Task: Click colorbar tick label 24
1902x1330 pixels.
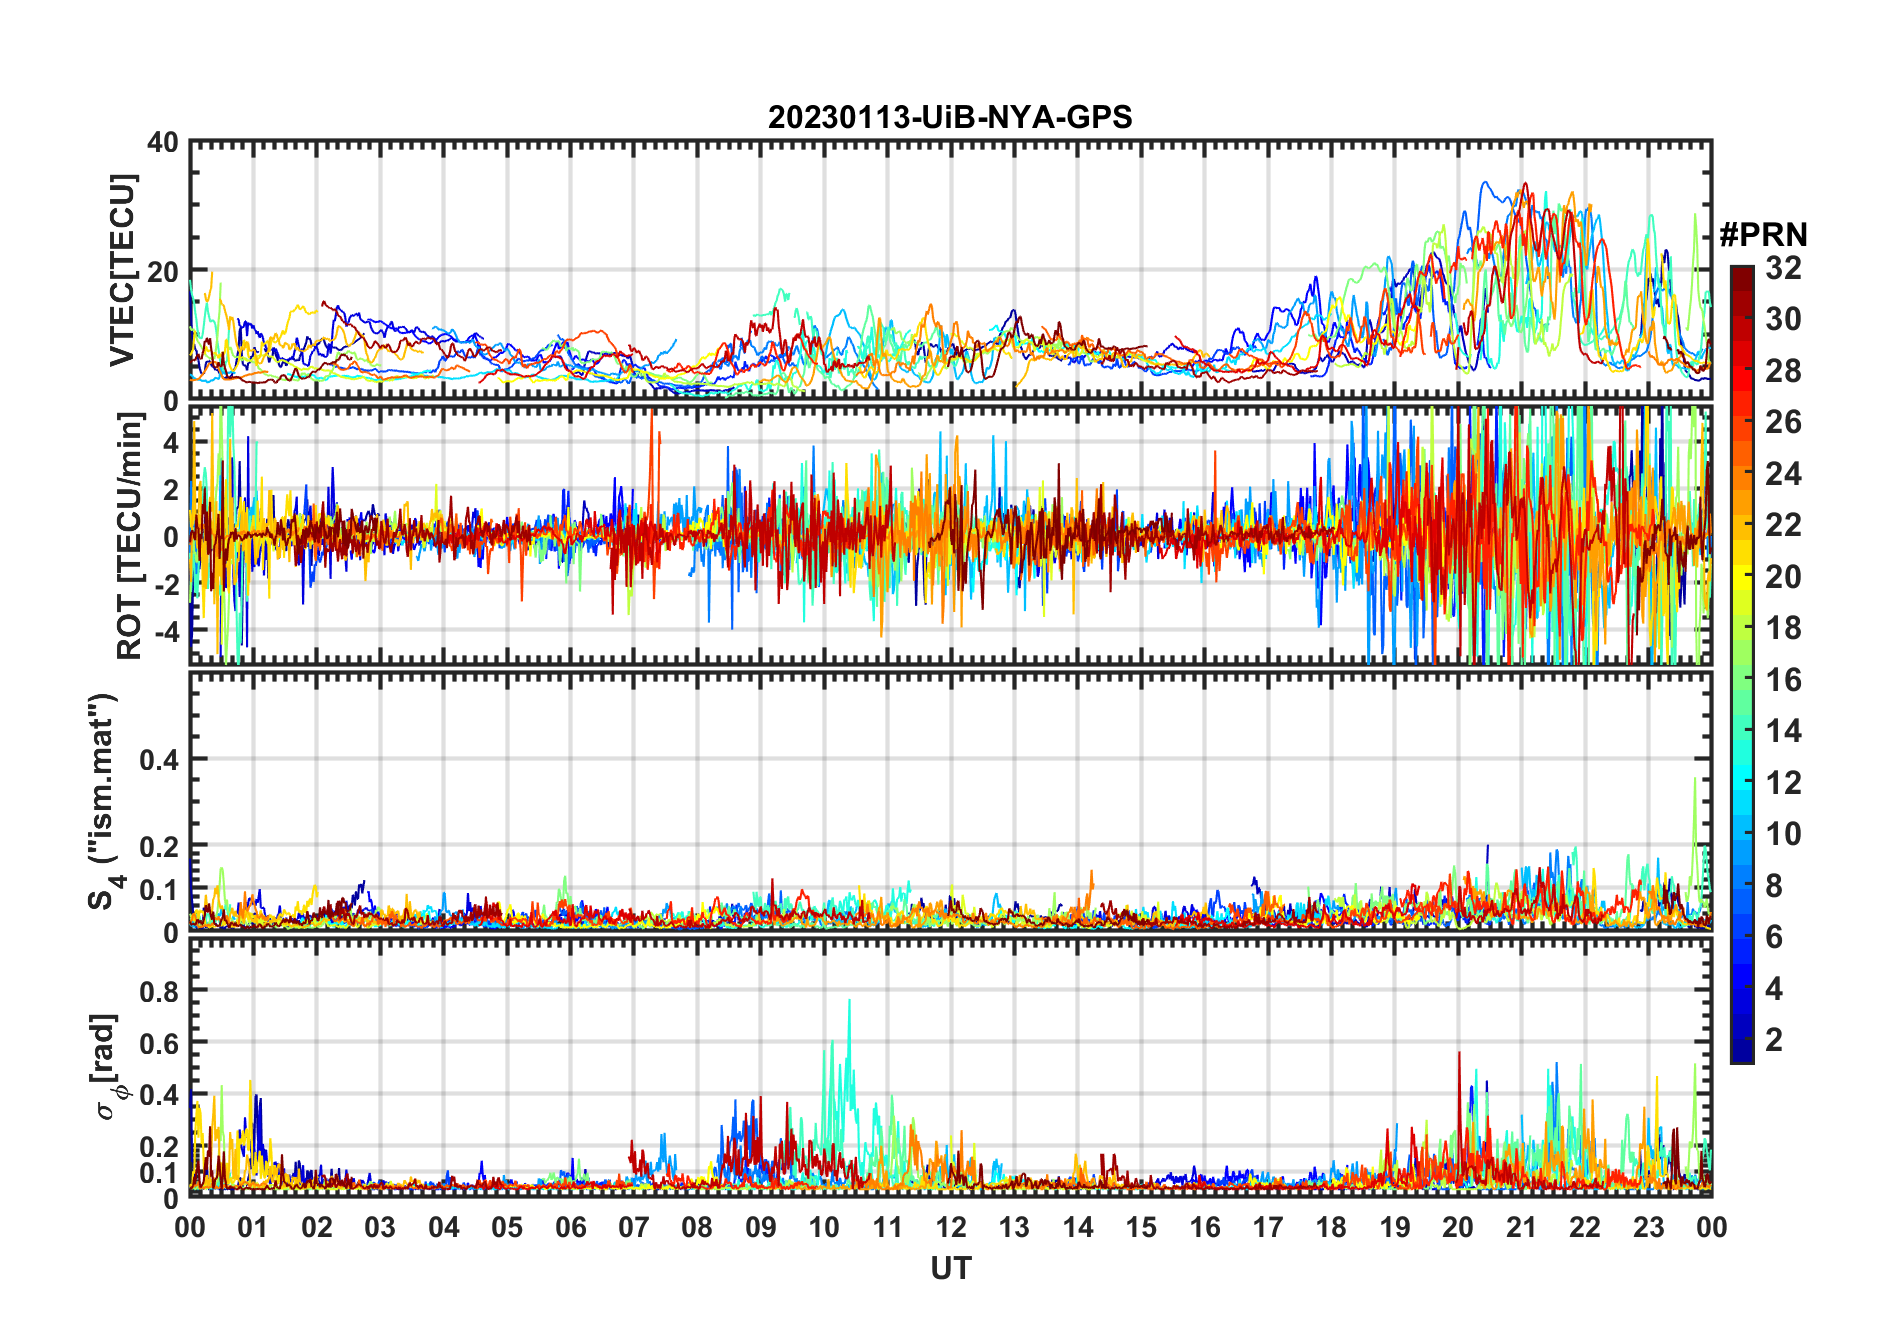Action: pos(1783,474)
